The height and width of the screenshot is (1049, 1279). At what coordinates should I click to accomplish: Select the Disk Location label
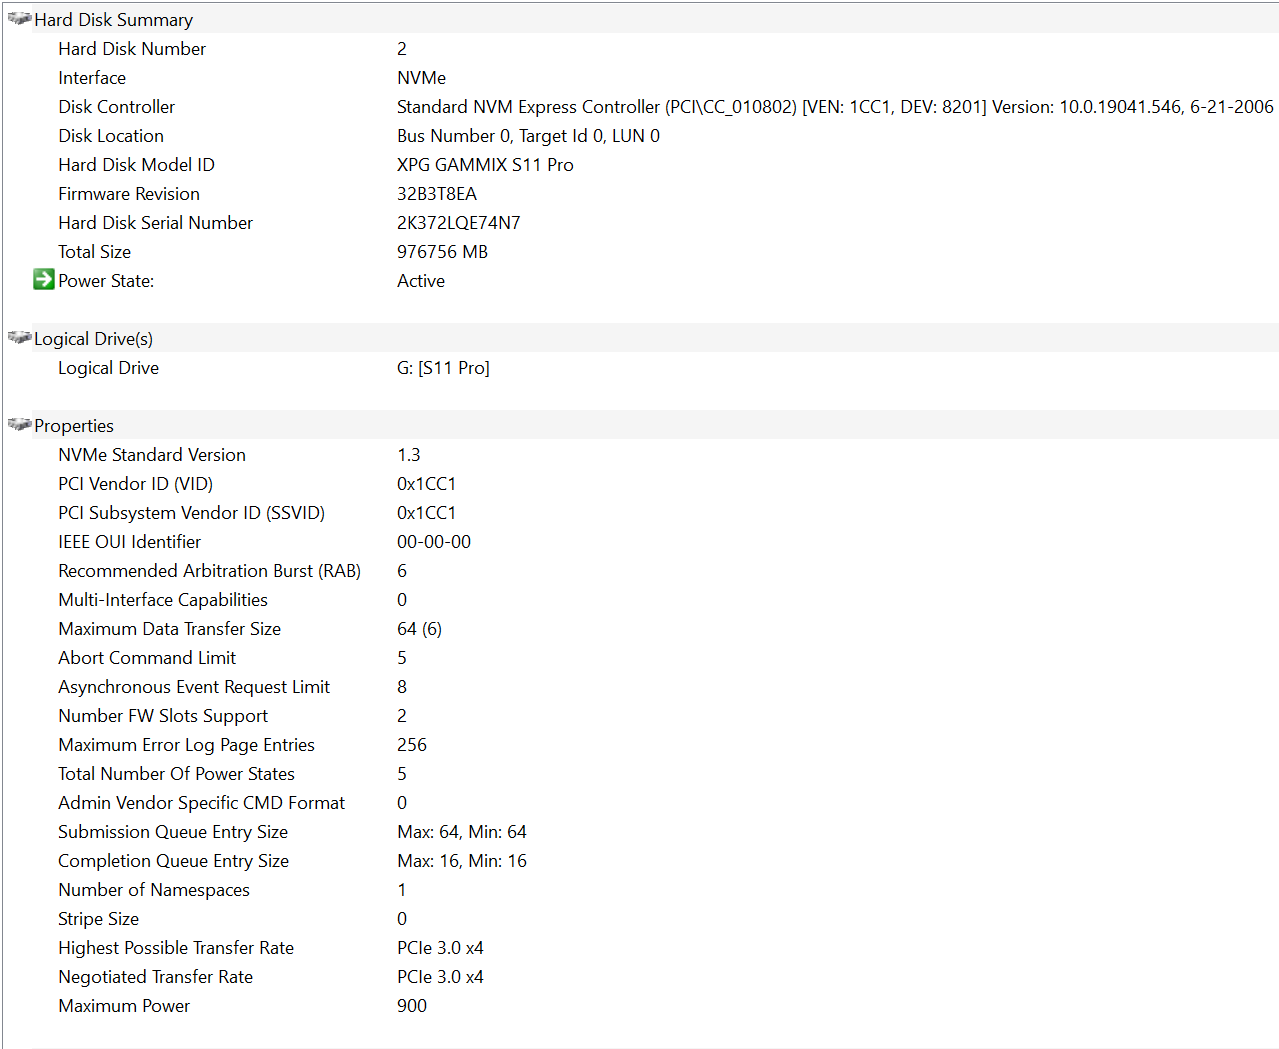(111, 136)
